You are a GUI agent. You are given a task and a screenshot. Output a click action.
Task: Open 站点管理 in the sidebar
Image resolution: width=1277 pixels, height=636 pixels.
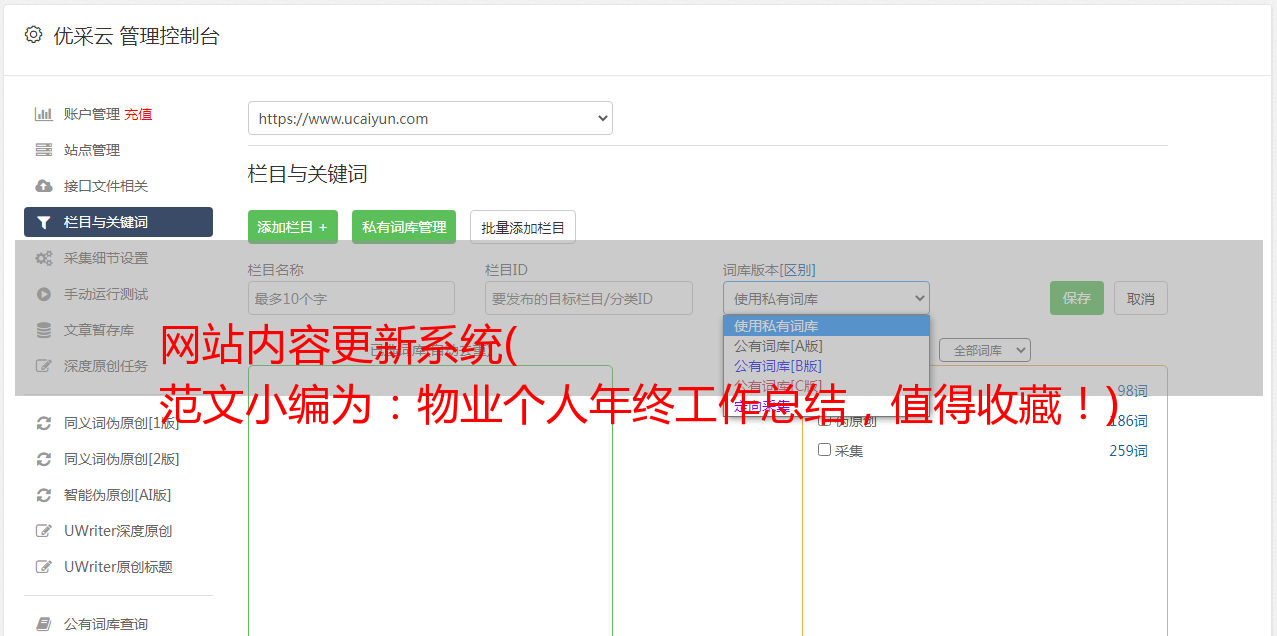tap(92, 150)
